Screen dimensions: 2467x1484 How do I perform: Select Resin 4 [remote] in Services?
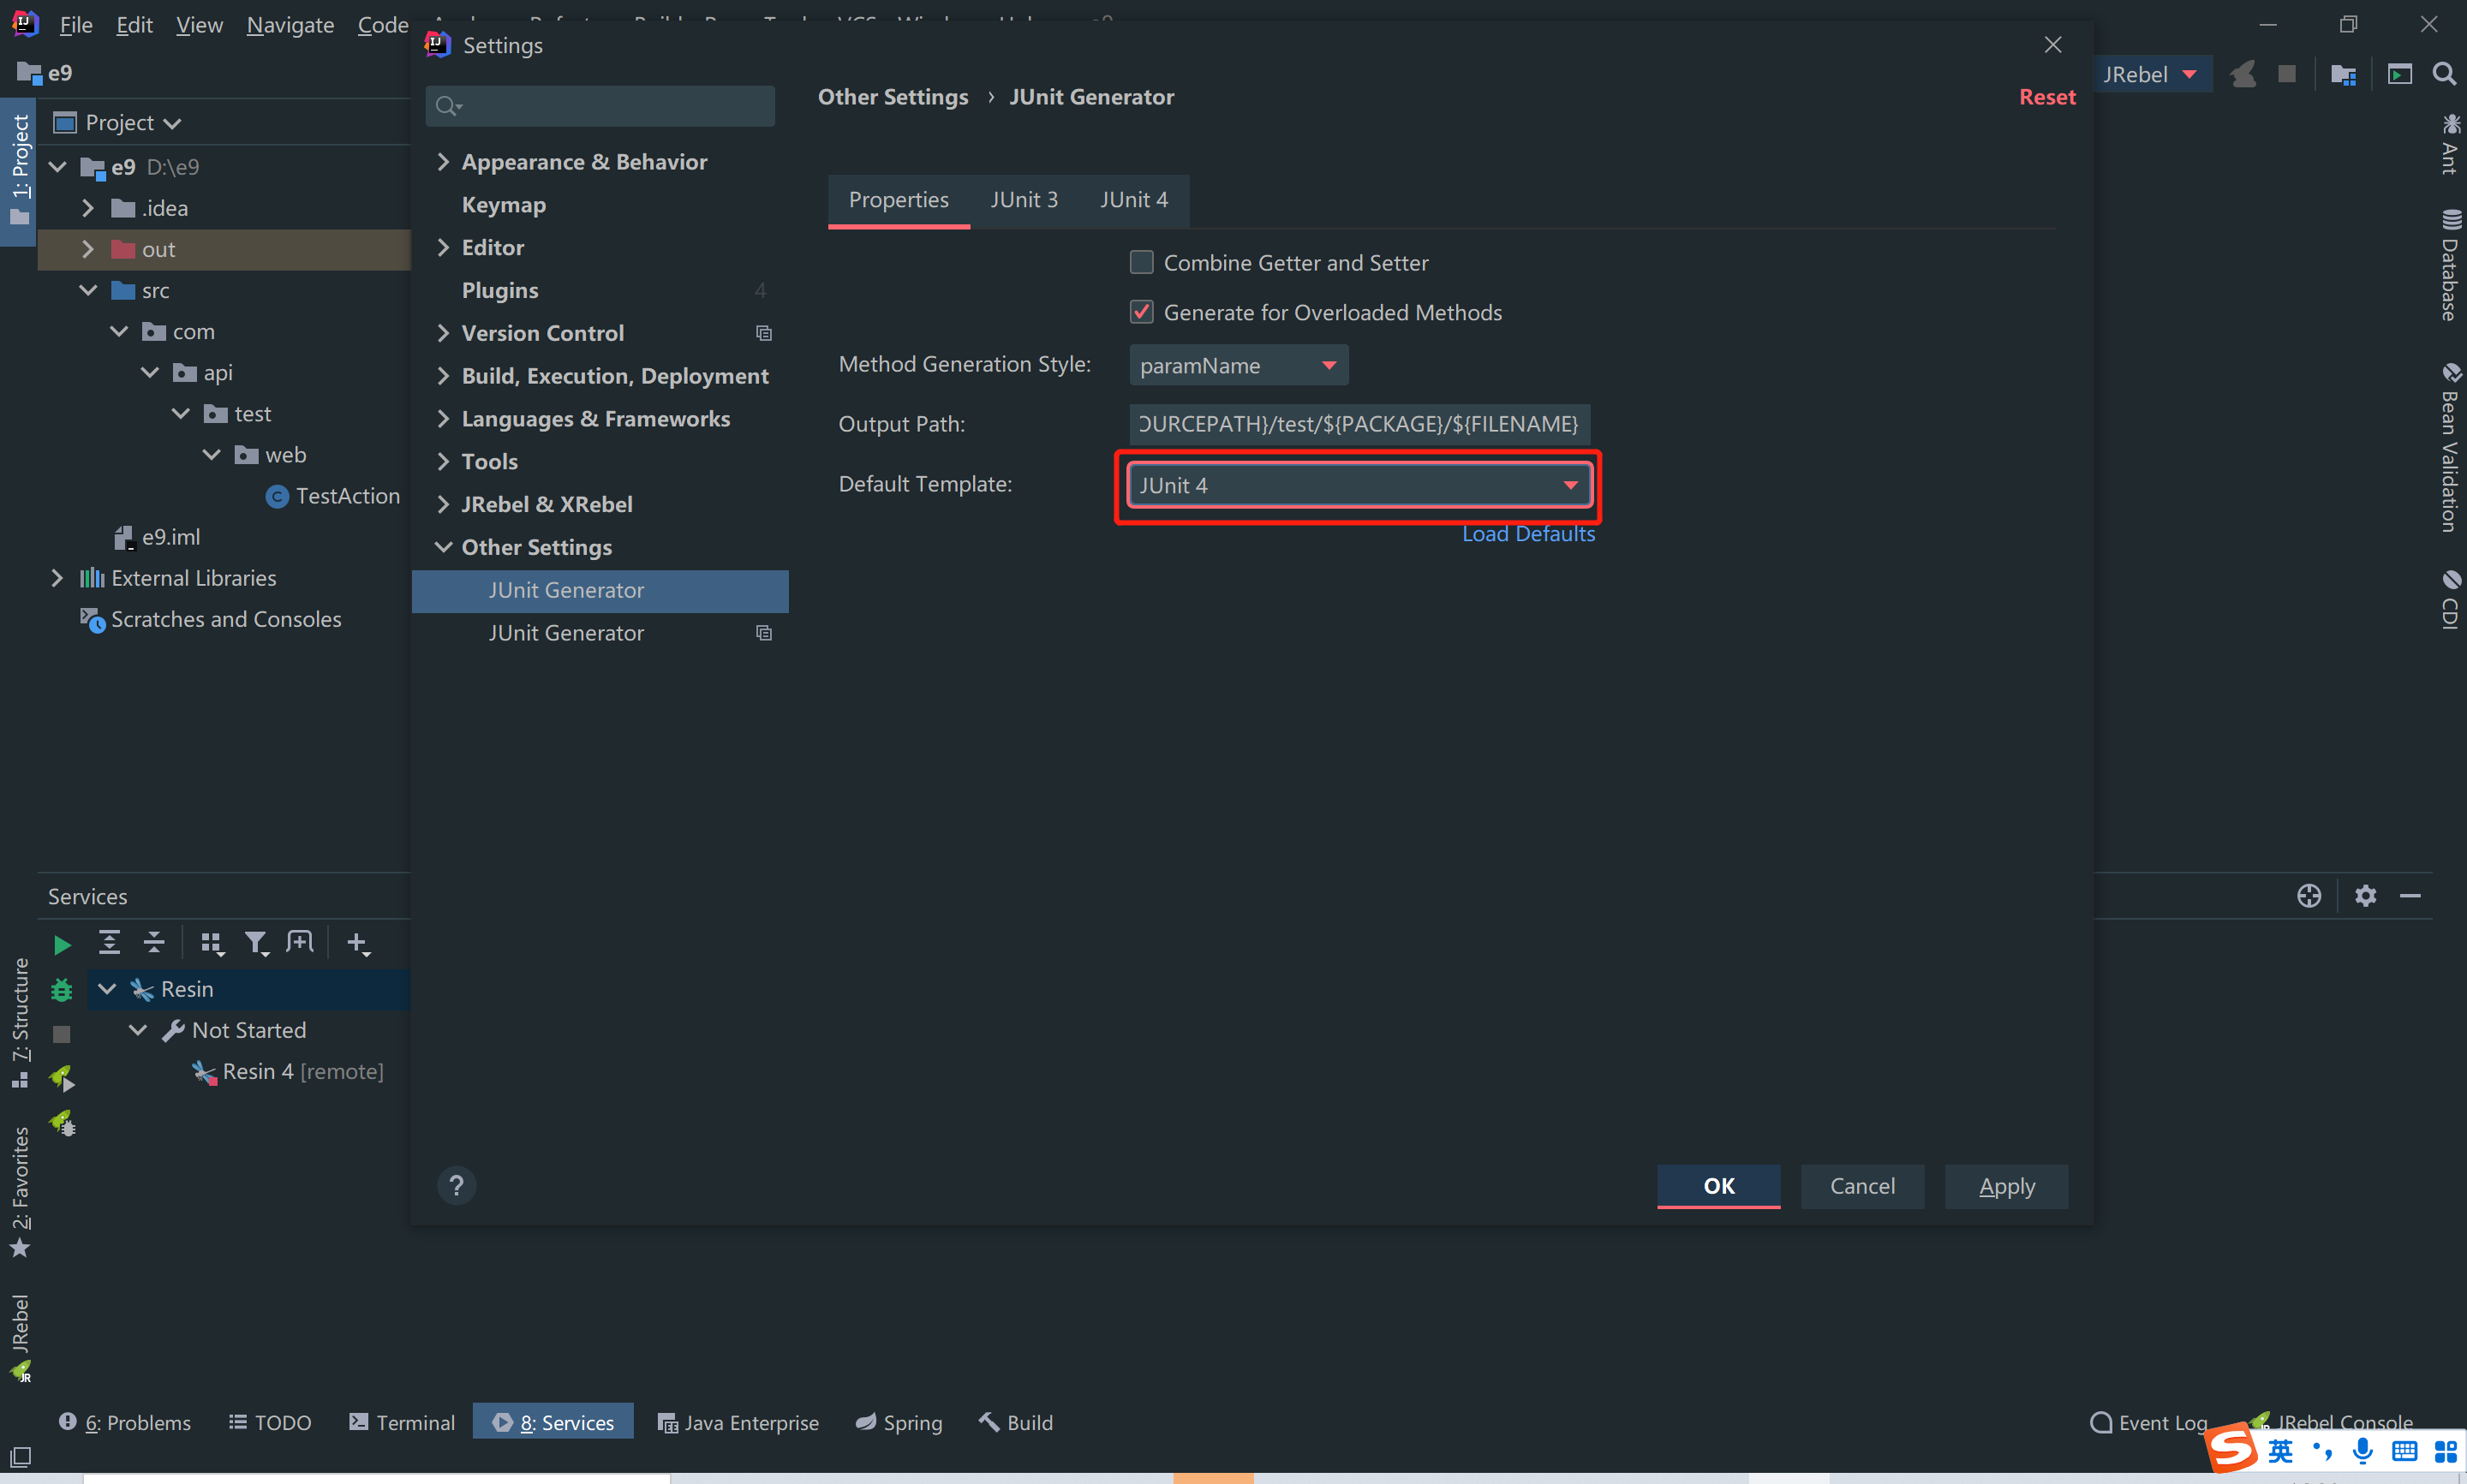[x=288, y=1072]
